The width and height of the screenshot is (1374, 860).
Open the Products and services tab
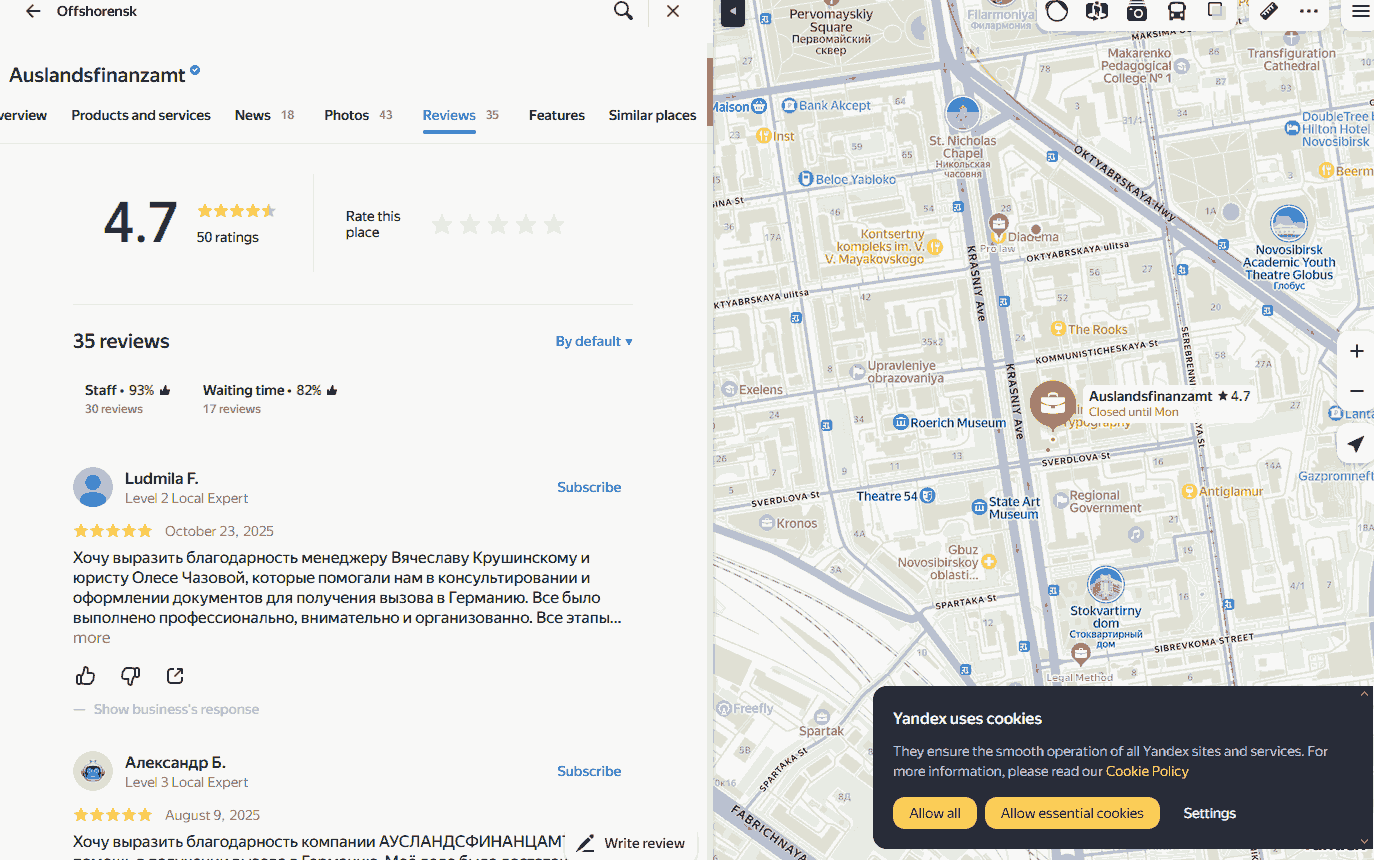[141, 115]
